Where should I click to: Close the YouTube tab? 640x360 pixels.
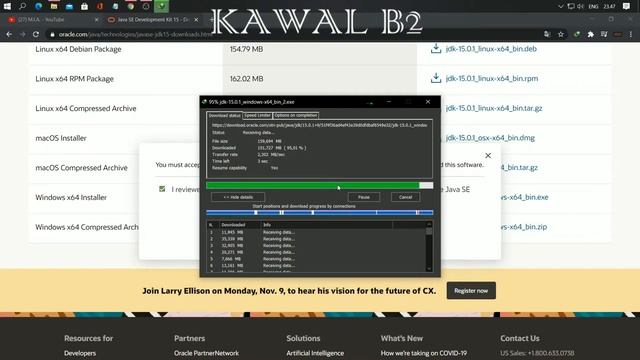96,19
